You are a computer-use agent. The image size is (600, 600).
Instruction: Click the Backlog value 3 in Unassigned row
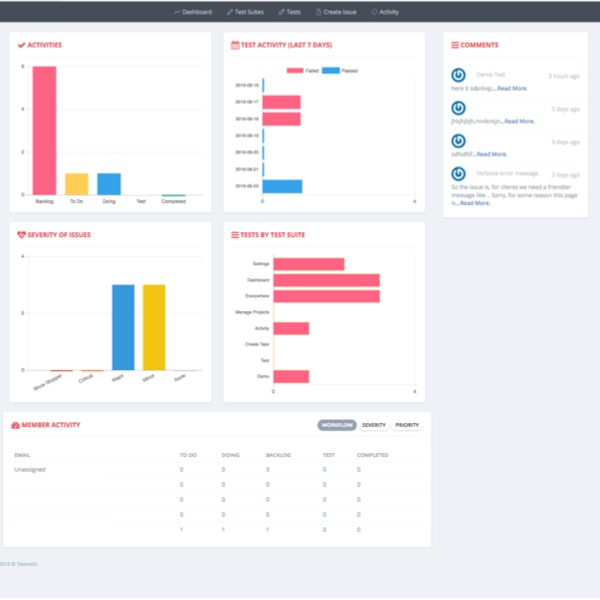tap(267, 470)
